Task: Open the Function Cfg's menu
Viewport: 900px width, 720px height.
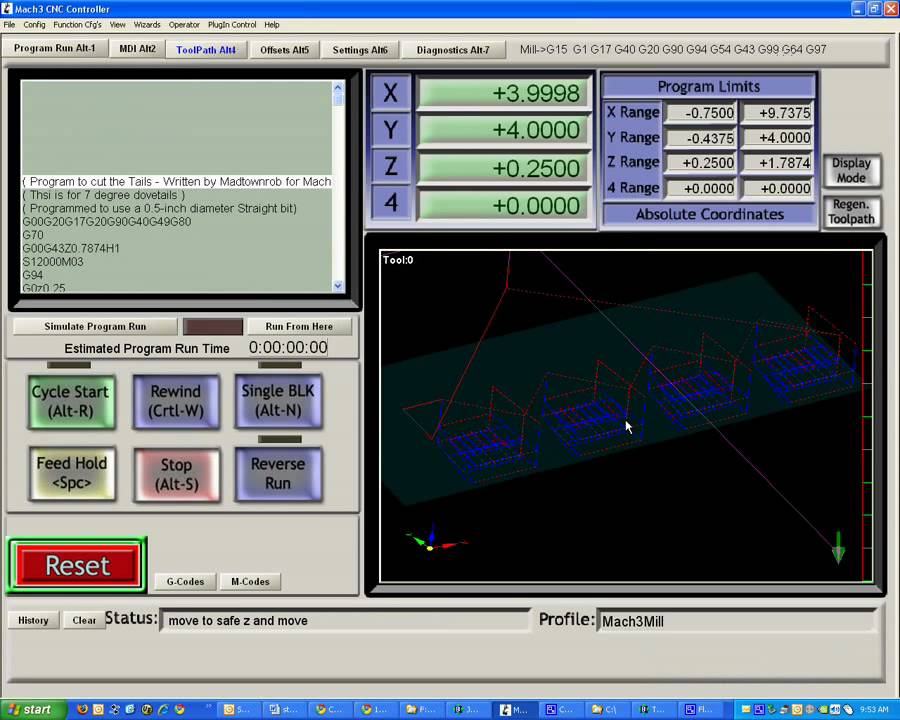Action: (x=77, y=25)
